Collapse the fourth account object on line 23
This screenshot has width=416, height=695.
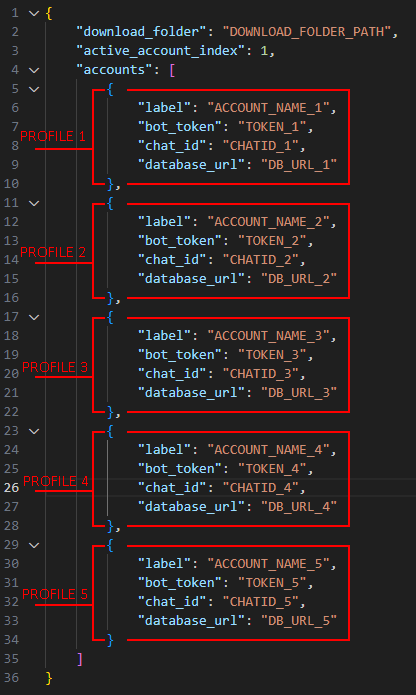tap(34, 431)
